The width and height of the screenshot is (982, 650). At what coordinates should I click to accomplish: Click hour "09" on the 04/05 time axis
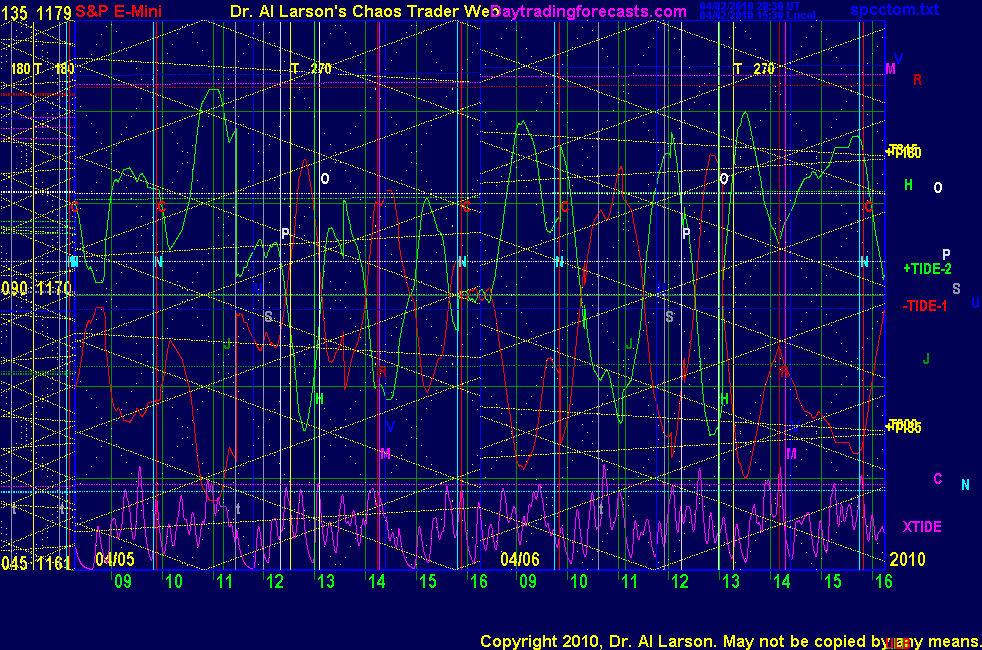pos(123,581)
